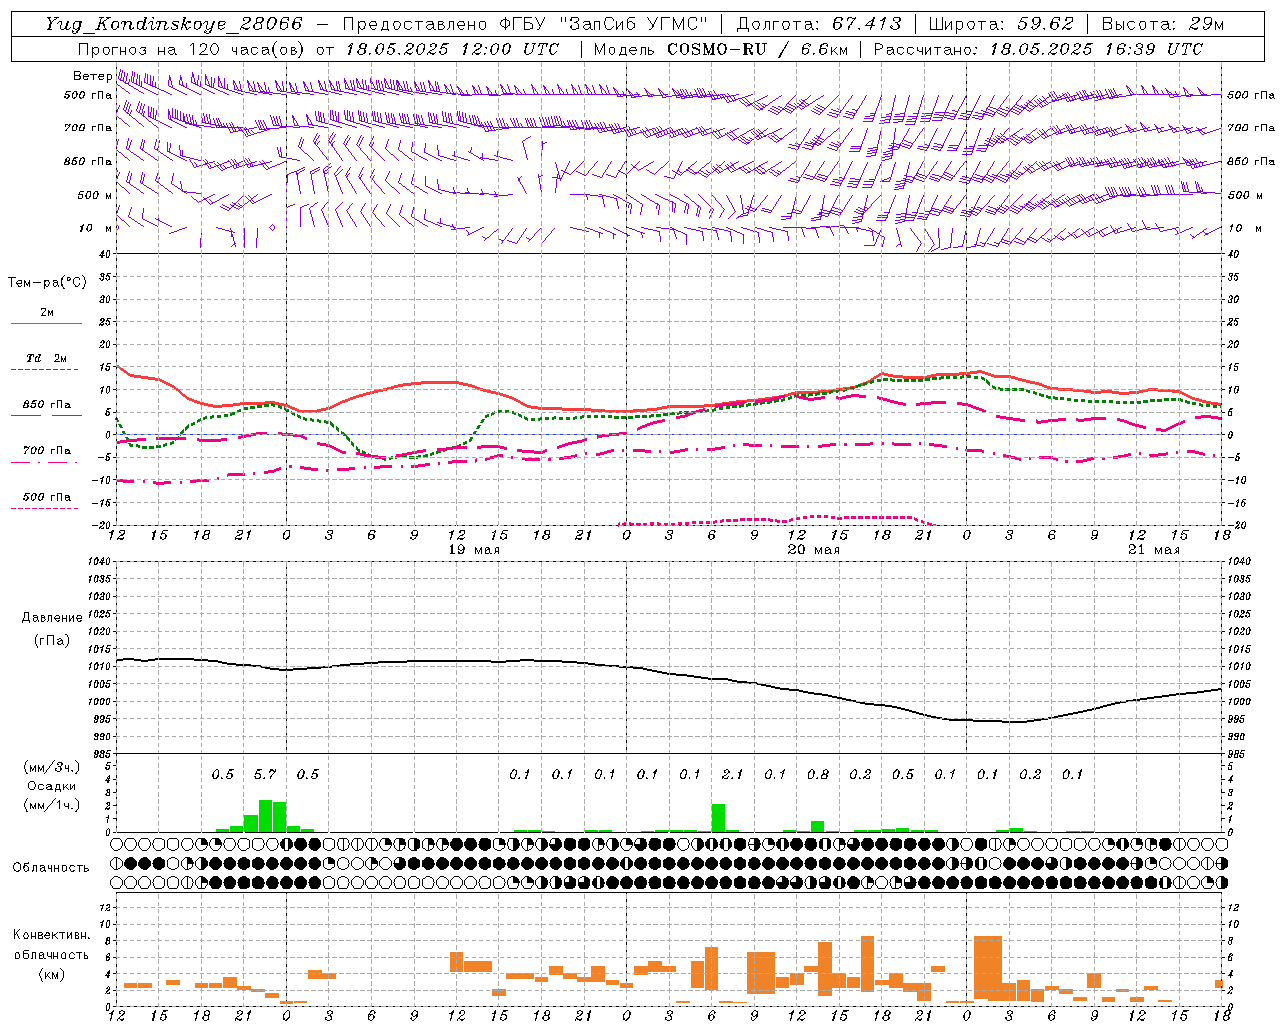Select the text Предоставлено ФГБУ "ЗапСиб УГМС"
1280x1024 pixels.
pos(525,24)
